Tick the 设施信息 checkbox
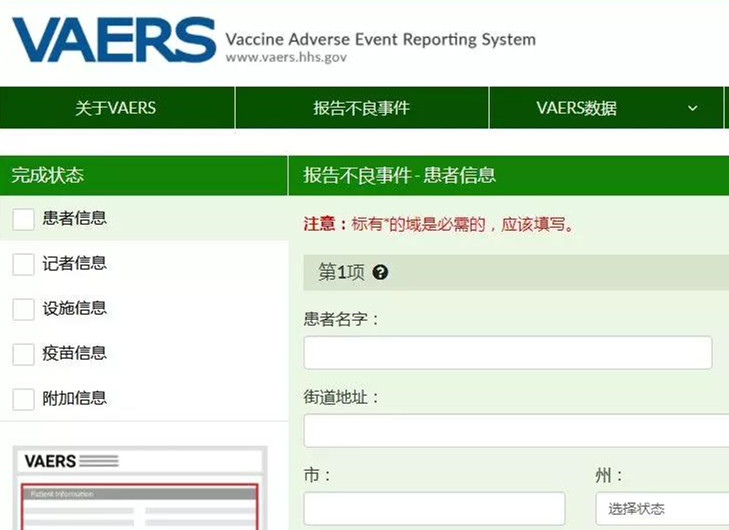 click(23, 309)
